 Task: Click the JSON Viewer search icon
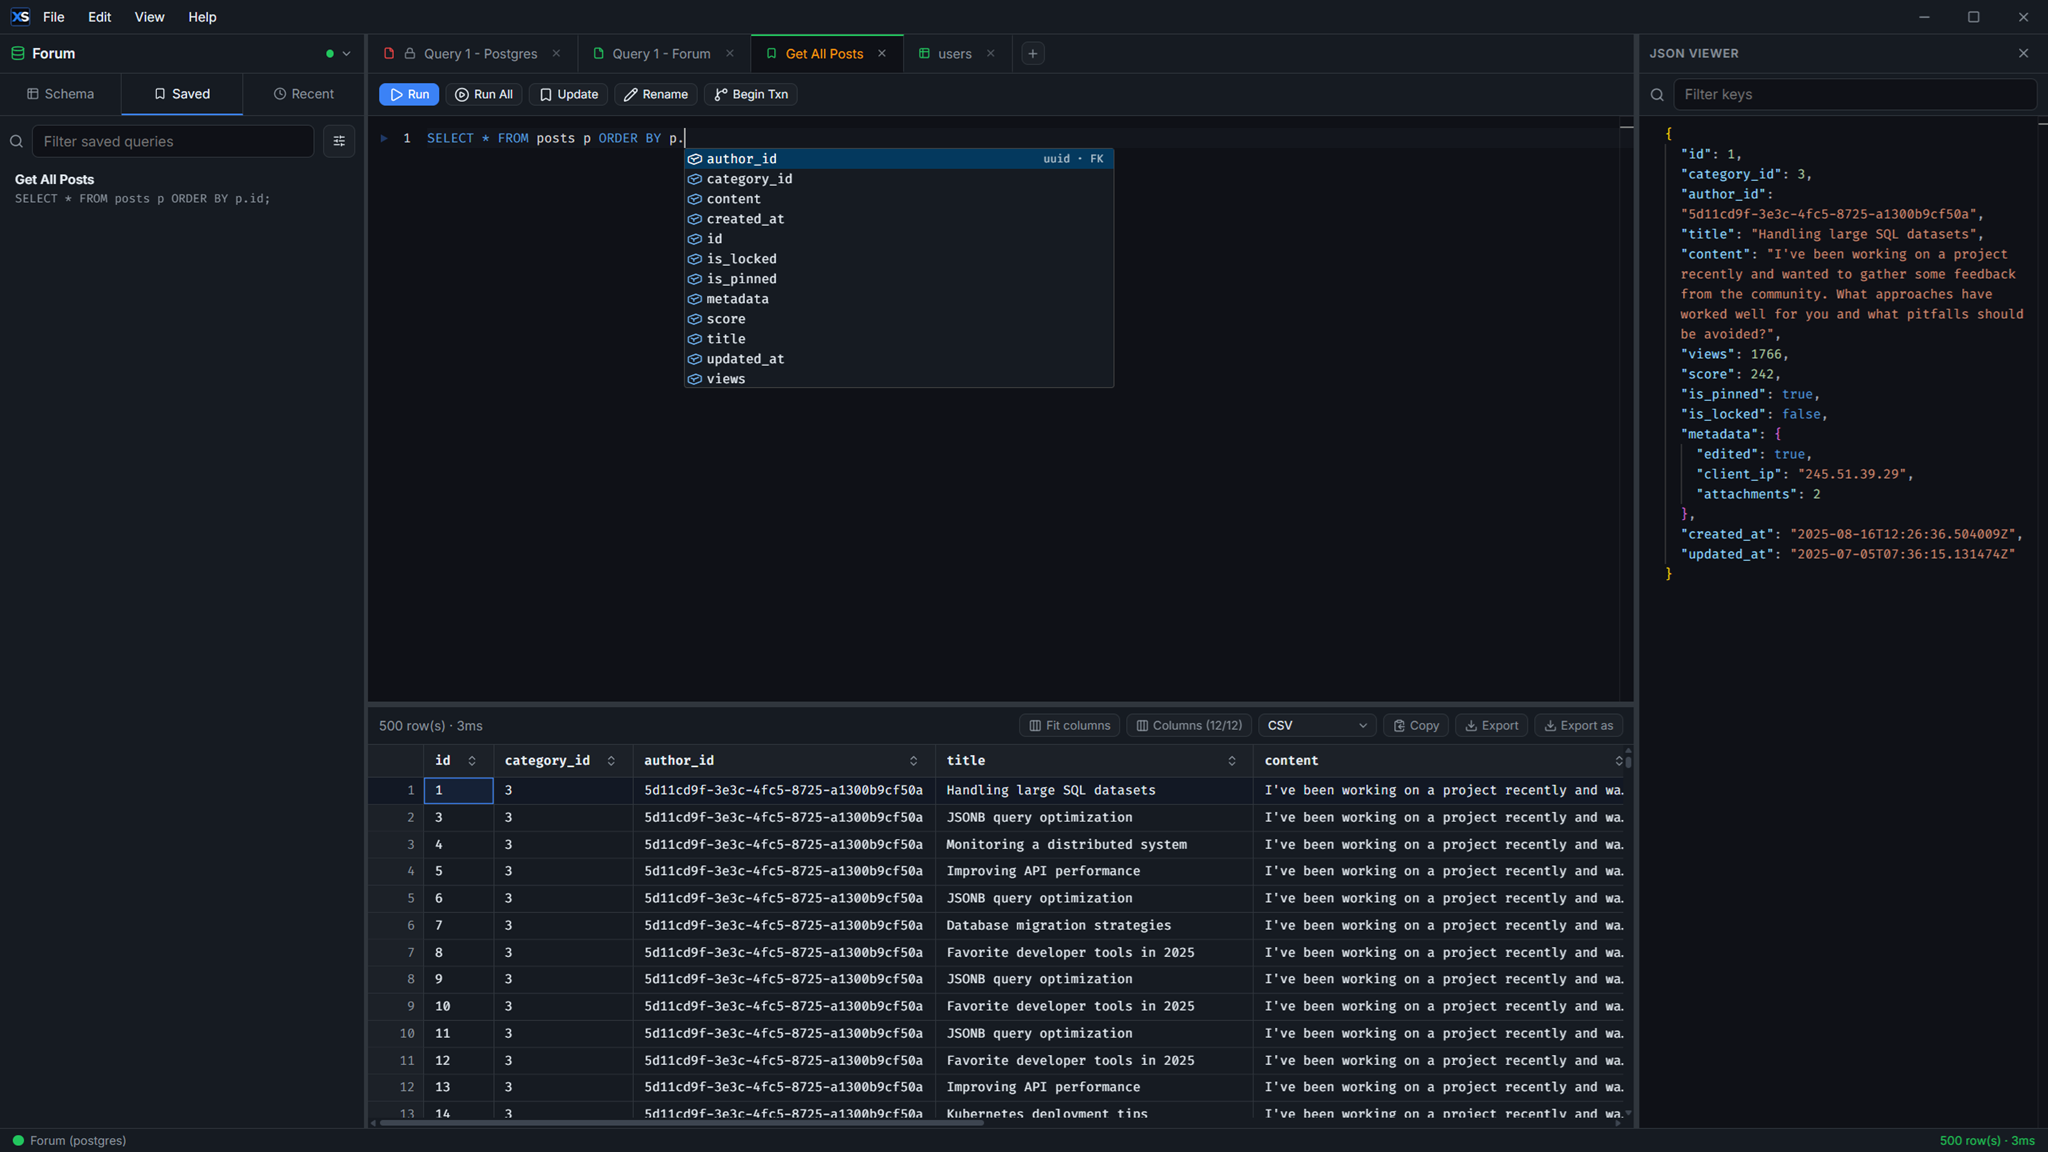tap(1657, 95)
